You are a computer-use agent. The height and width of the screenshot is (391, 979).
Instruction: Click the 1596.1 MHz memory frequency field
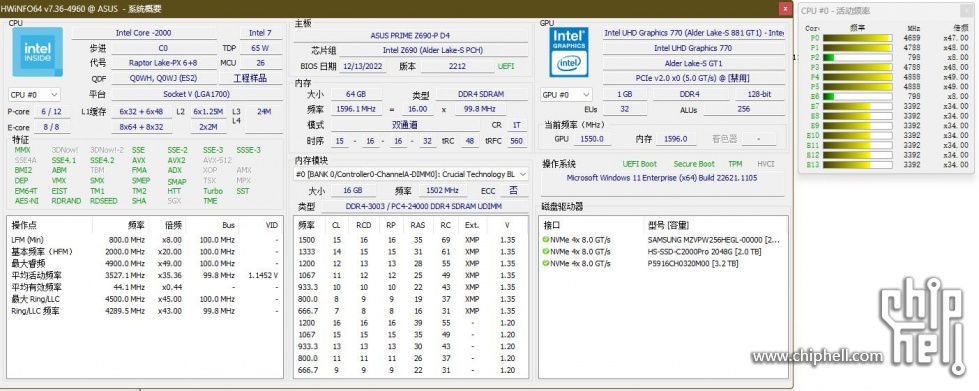pos(357,109)
